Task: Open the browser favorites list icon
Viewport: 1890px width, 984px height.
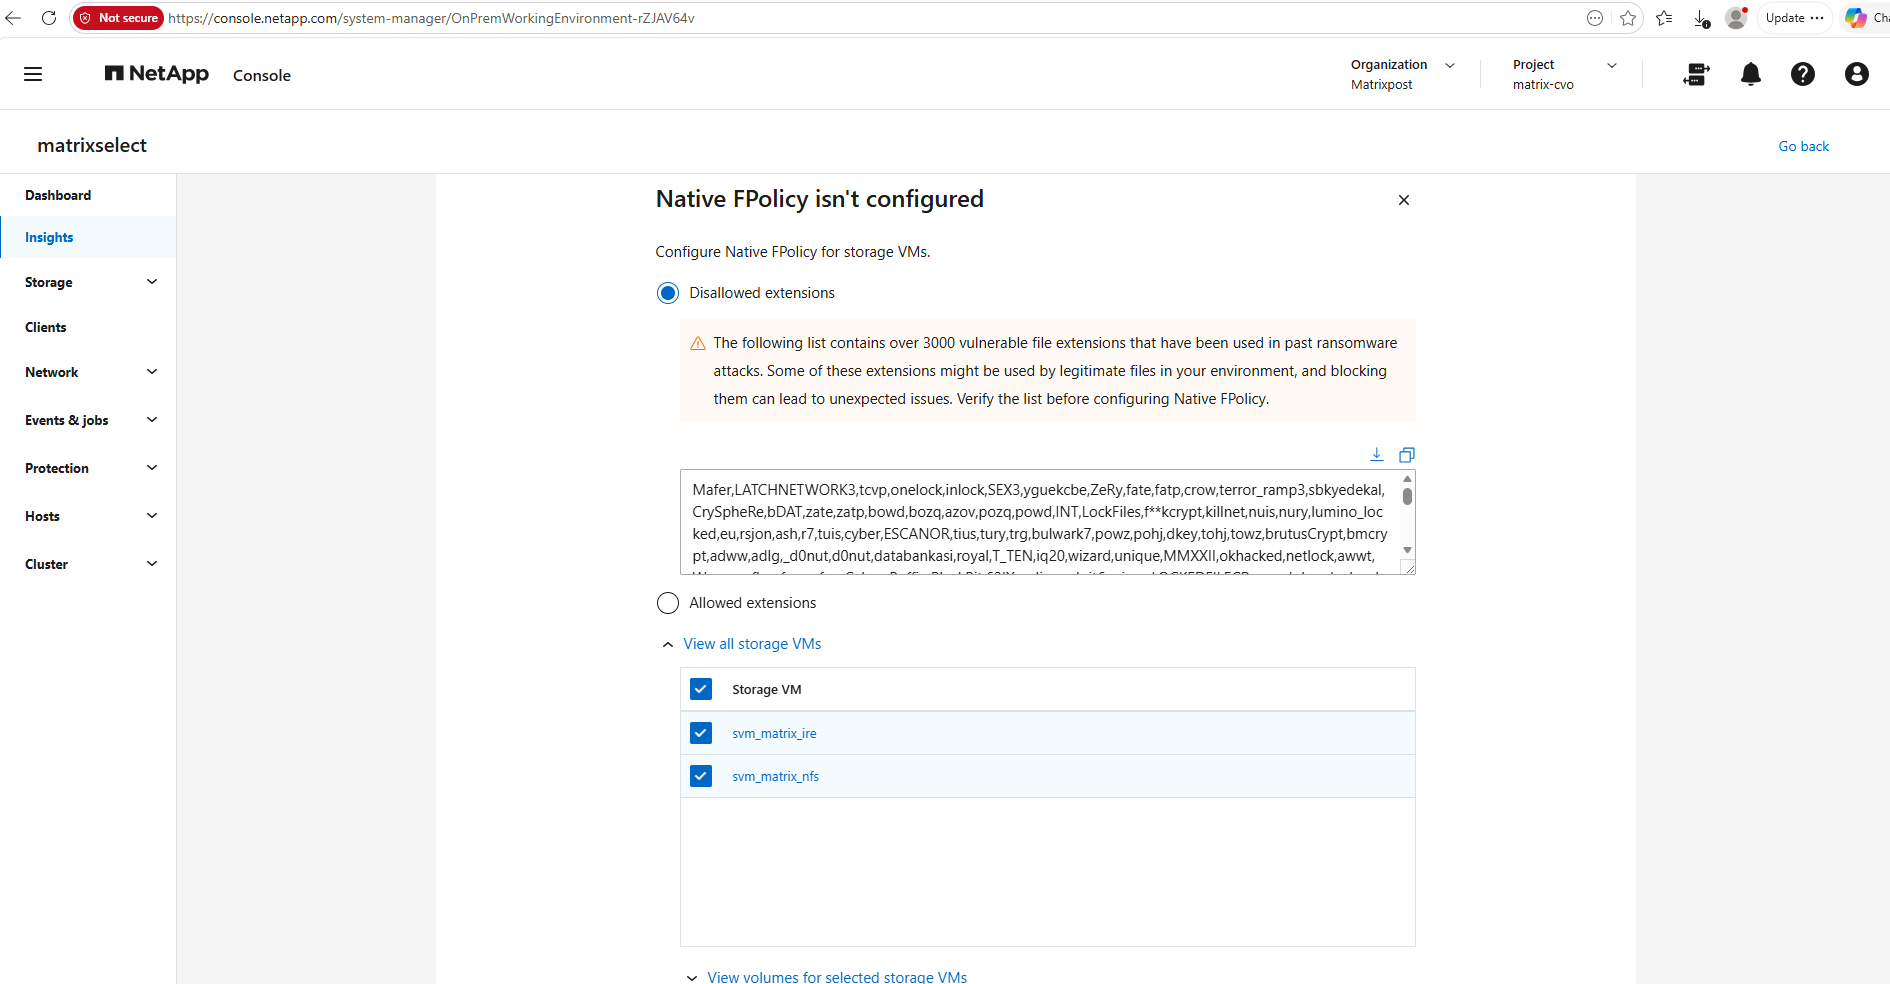Action: point(1664,18)
